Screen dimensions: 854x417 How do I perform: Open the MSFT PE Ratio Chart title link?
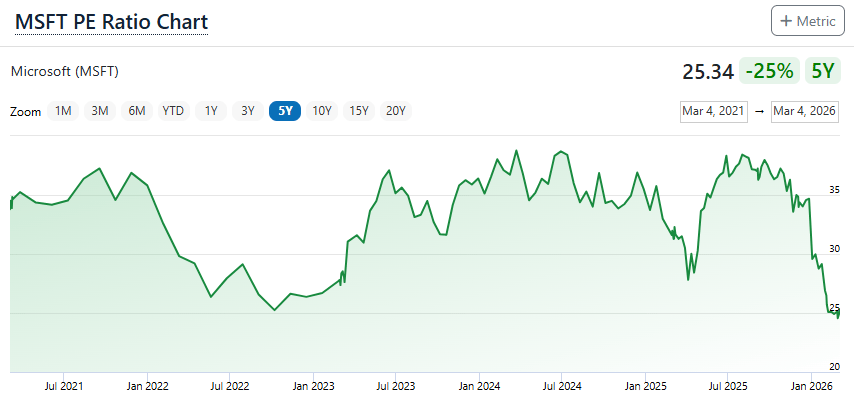coord(111,22)
